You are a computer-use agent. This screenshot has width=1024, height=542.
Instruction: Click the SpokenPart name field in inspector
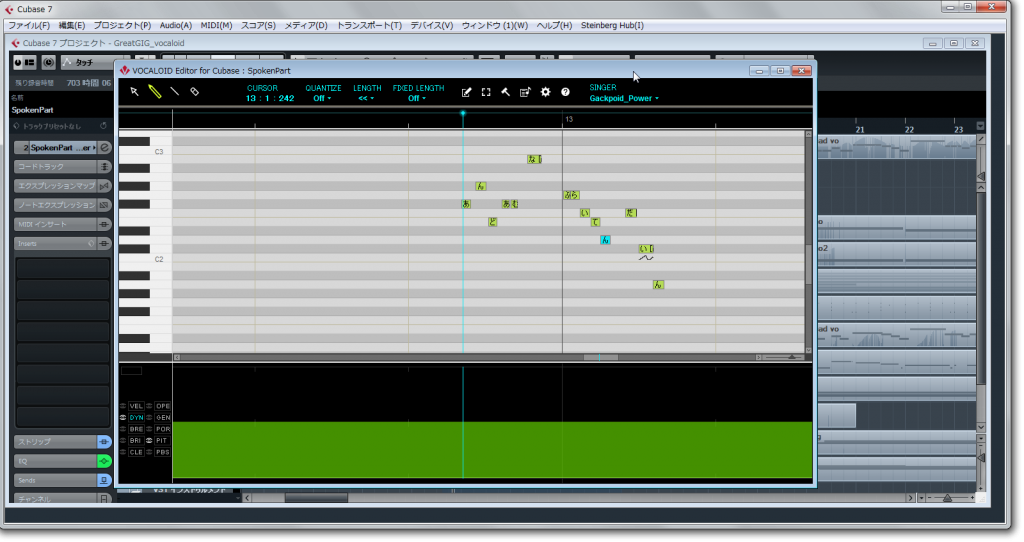(61, 110)
